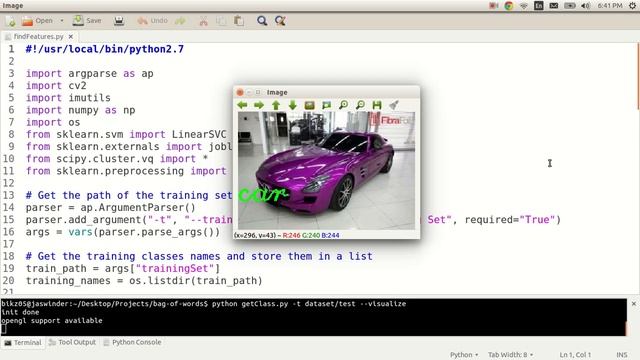The width and height of the screenshot is (640, 360).
Task: Expand the Open recent files dropdown arrow
Action: [62, 20]
